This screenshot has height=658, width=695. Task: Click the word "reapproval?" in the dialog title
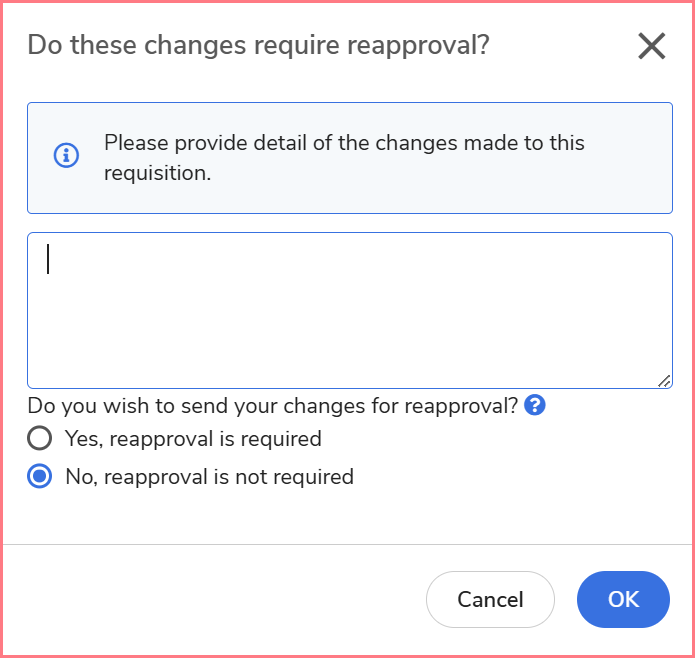click(429, 45)
